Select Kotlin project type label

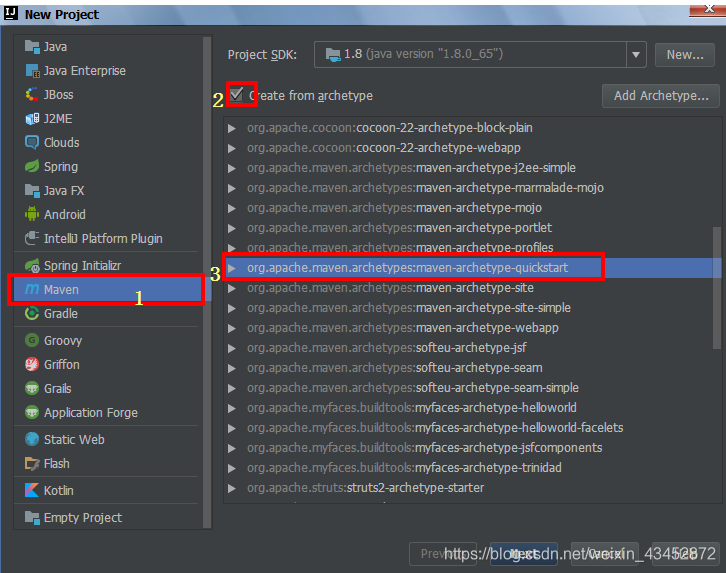pyautogui.click(x=58, y=490)
